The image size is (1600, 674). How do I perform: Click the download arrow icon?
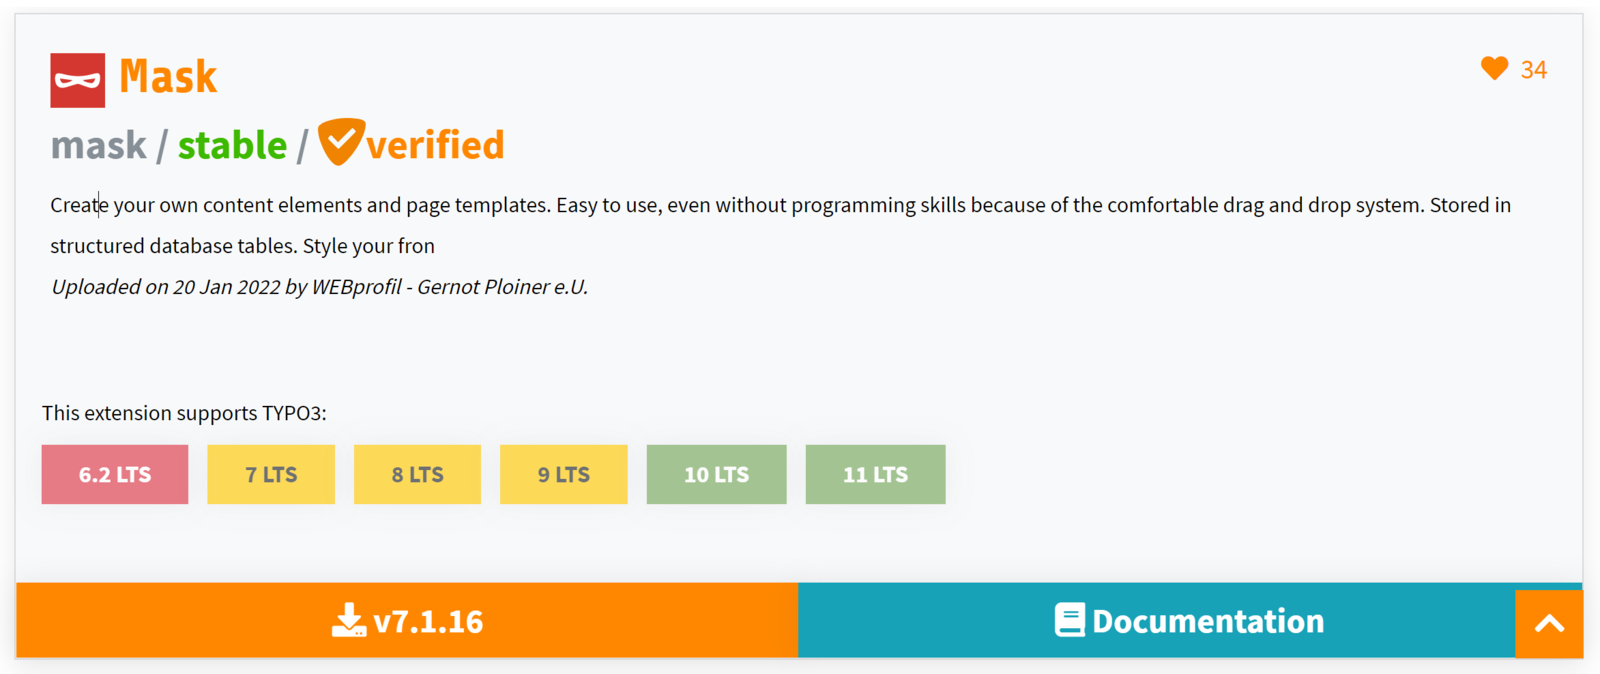pos(348,620)
